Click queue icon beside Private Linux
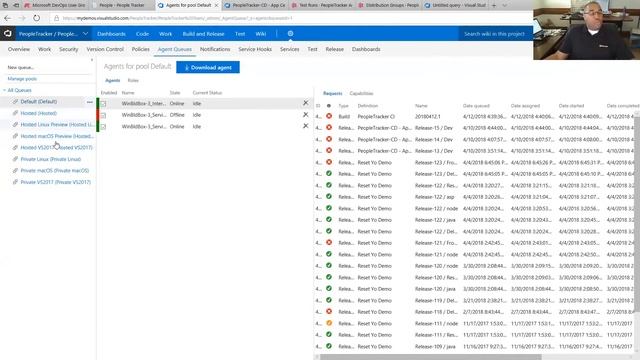 click(x=15, y=159)
